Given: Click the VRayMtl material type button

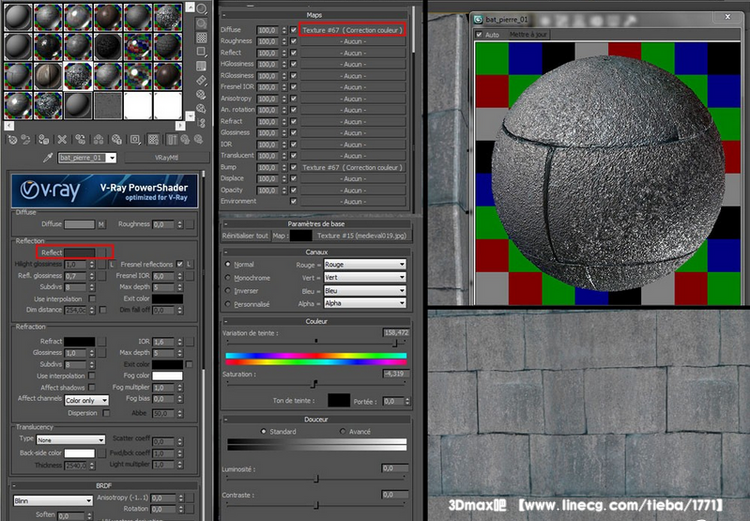Looking at the screenshot, I should click(166, 157).
